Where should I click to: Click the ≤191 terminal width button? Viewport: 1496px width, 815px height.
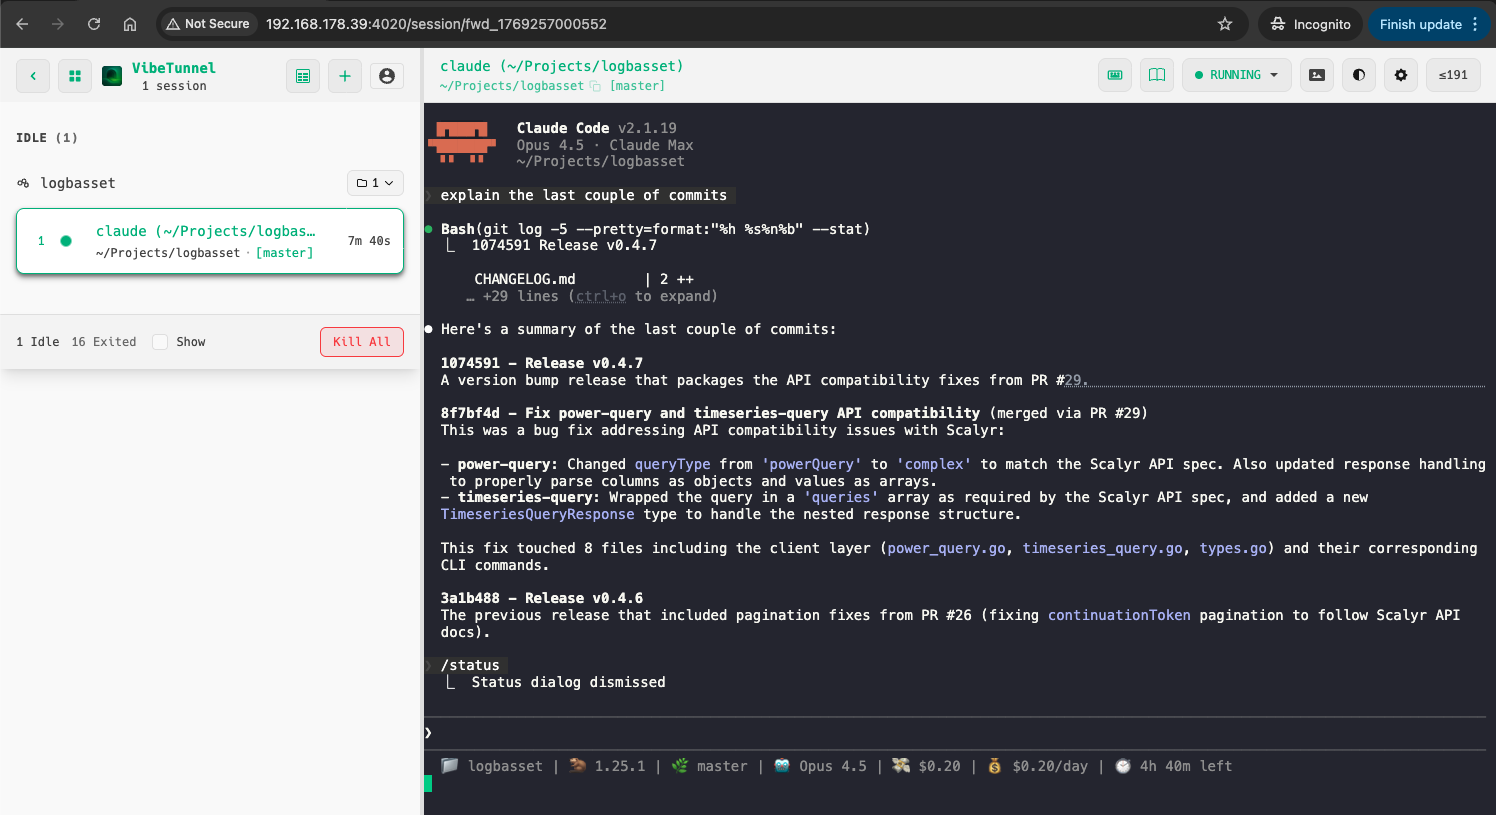pyautogui.click(x=1453, y=75)
